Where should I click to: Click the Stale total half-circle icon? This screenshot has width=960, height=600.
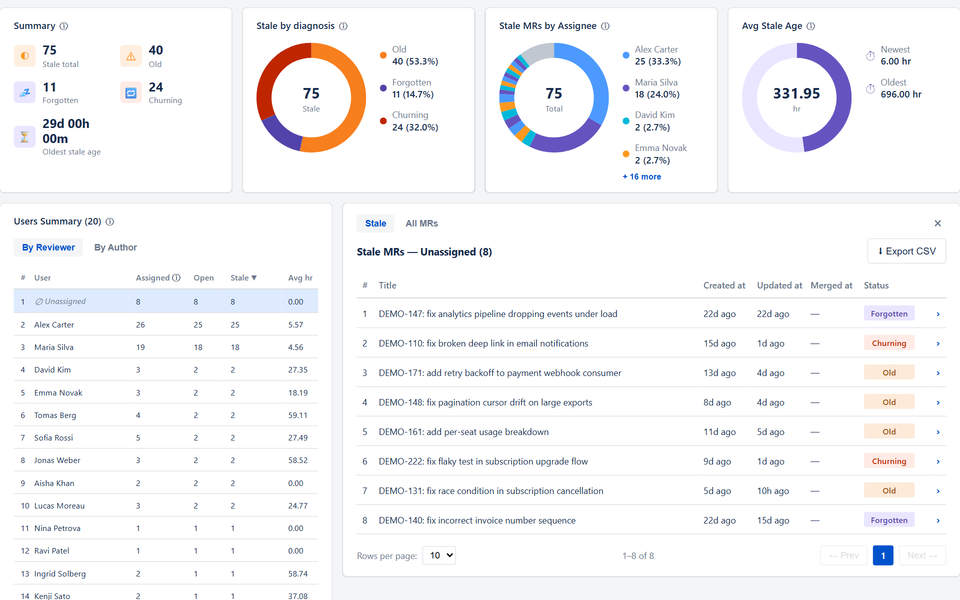[24, 56]
